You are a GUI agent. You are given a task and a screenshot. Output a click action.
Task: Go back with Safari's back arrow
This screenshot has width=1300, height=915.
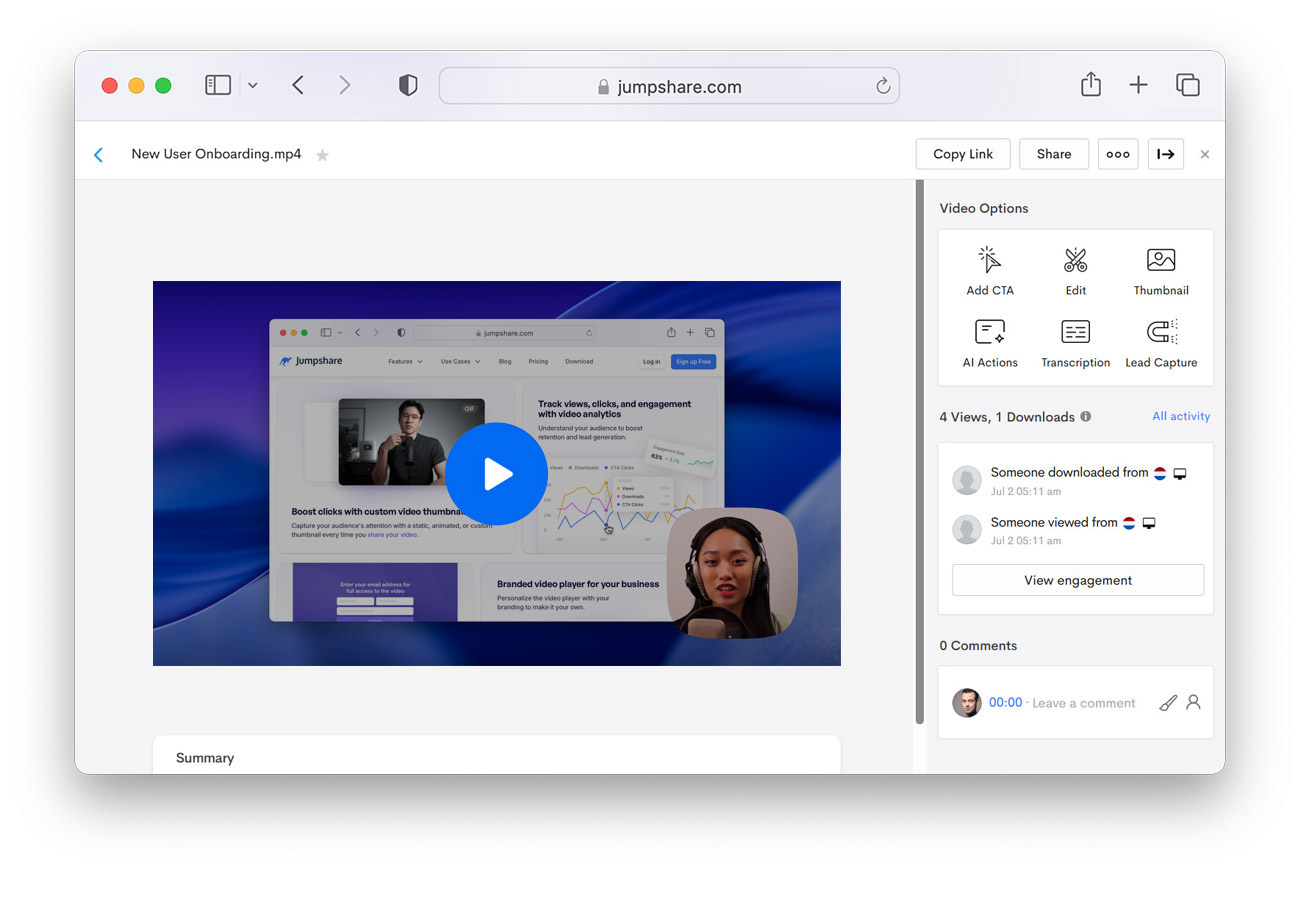[298, 85]
